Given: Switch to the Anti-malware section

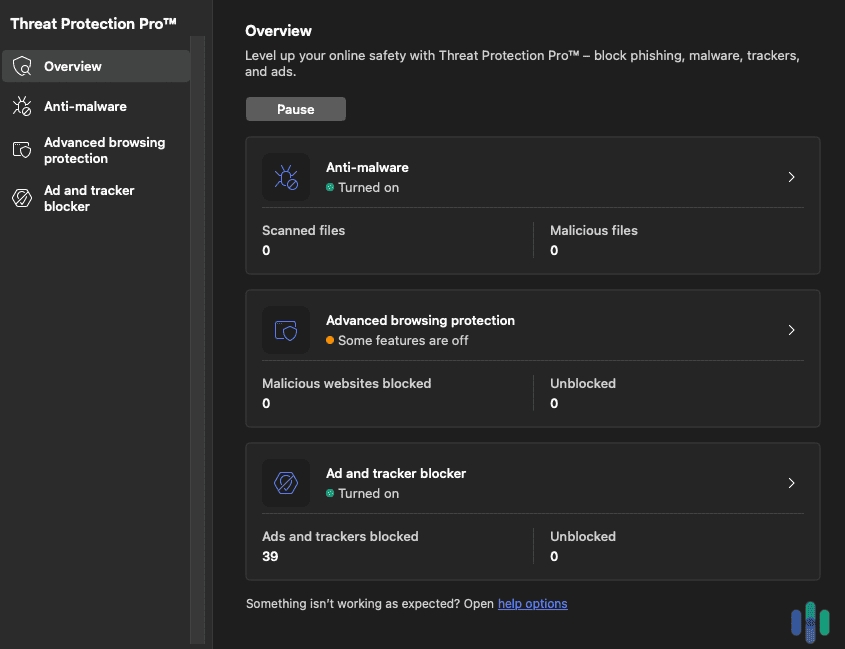Looking at the screenshot, I should pos(84,106).
